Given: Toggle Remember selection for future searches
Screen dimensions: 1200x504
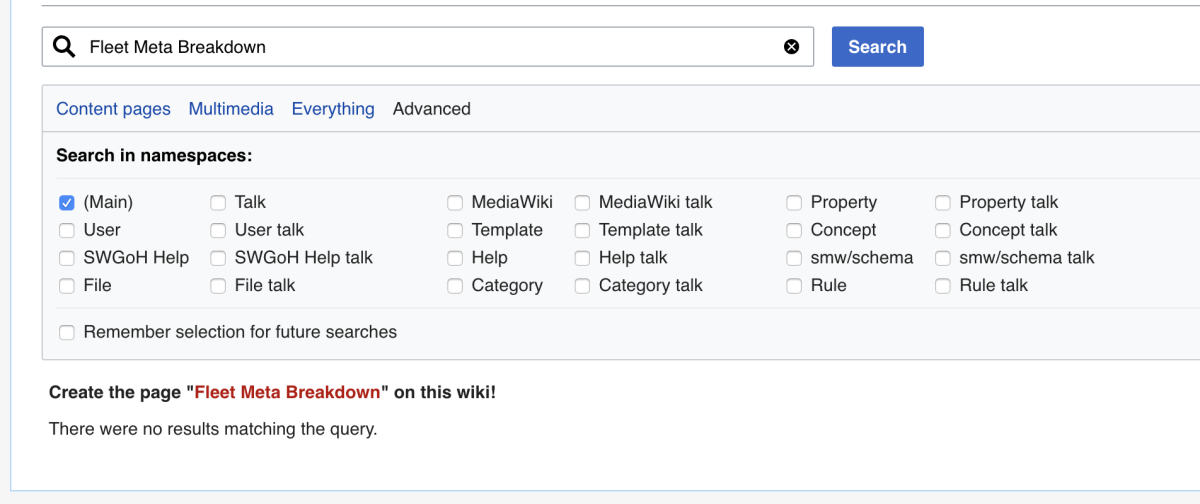Looking at the screenshot, I should pos(67,333).
